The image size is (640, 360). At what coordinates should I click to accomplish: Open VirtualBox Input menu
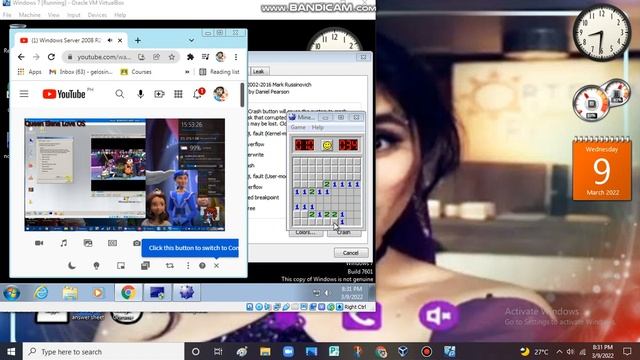pos(73,15)
